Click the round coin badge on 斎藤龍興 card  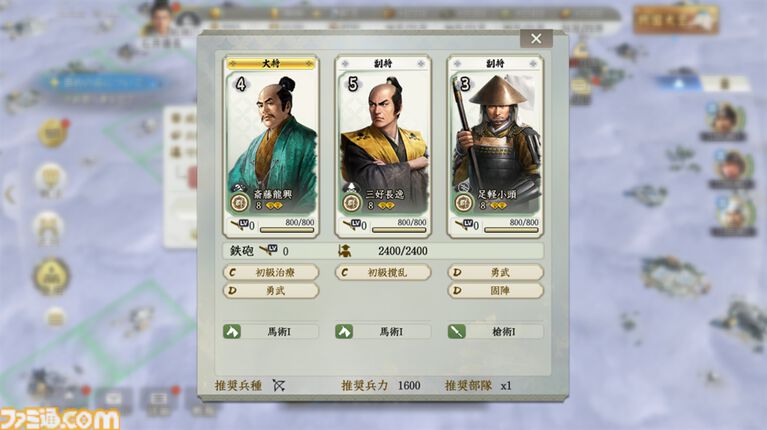pos(240,203)
